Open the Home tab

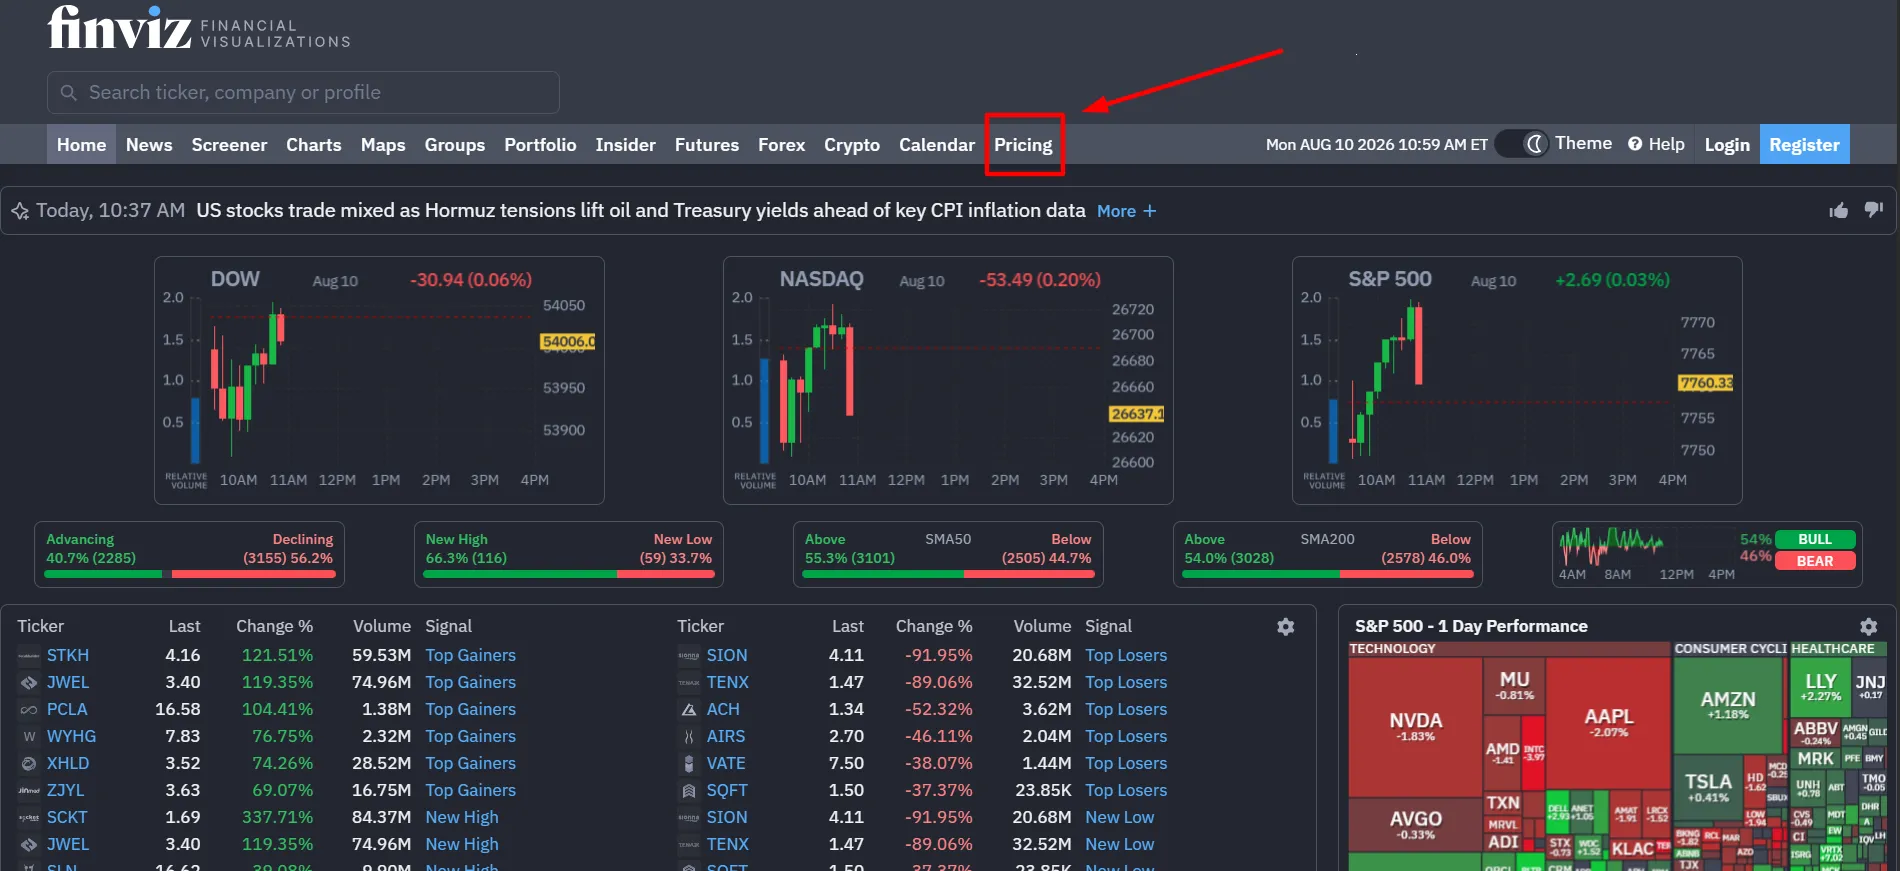[81, 144]
